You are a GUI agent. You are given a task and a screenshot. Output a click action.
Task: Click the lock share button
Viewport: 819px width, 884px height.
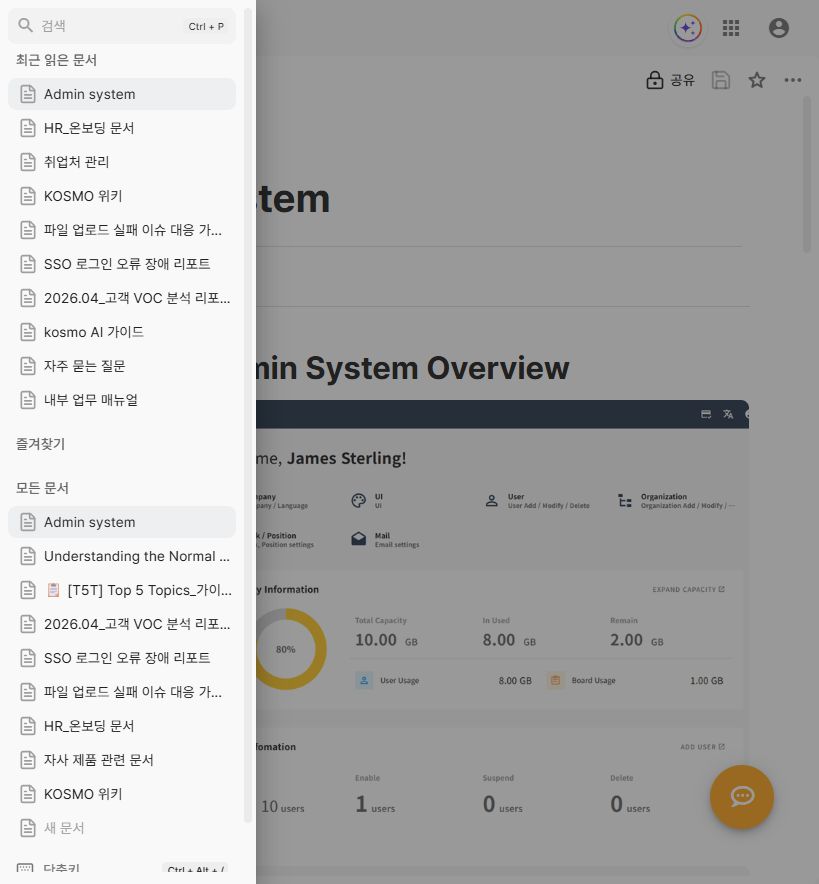(x=670, y=80)
